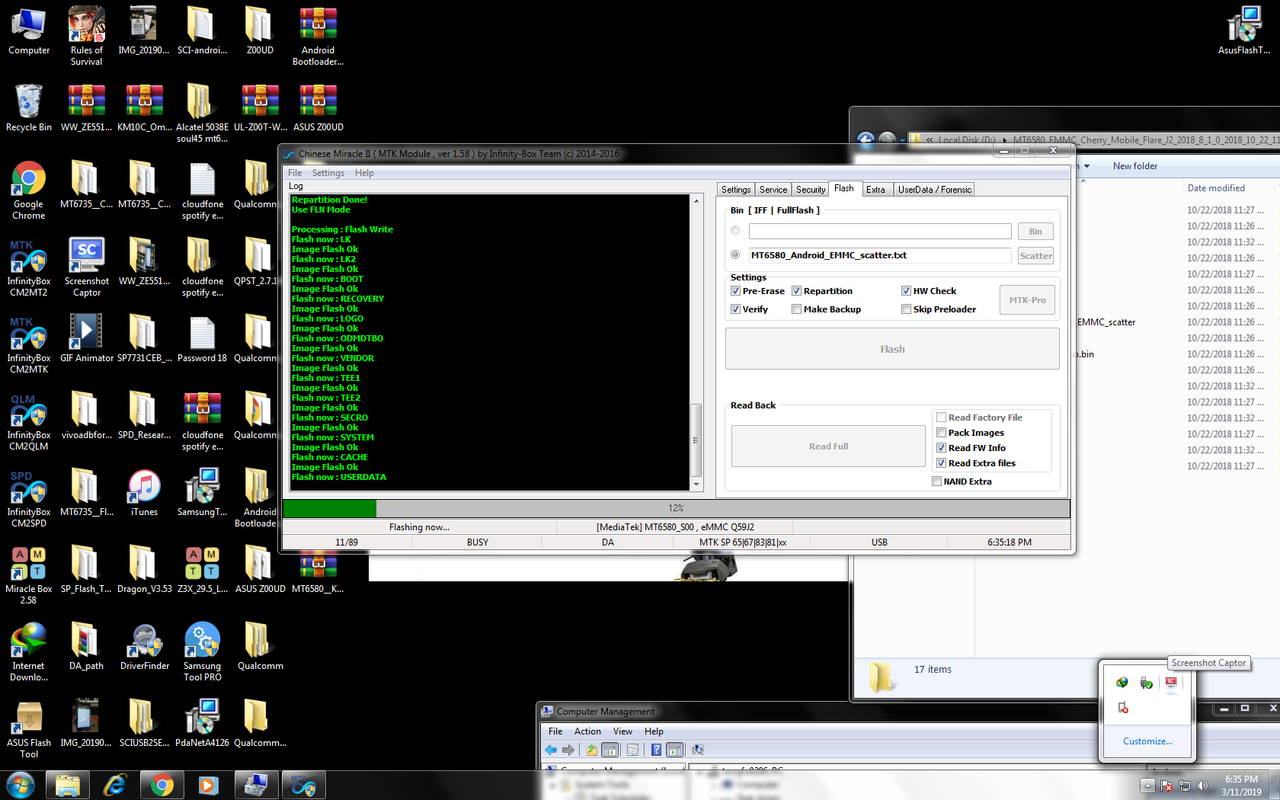Toggle Read FW Info checkbox
The width and height of the screenshot is (1280, 800).
pos(941,448)
